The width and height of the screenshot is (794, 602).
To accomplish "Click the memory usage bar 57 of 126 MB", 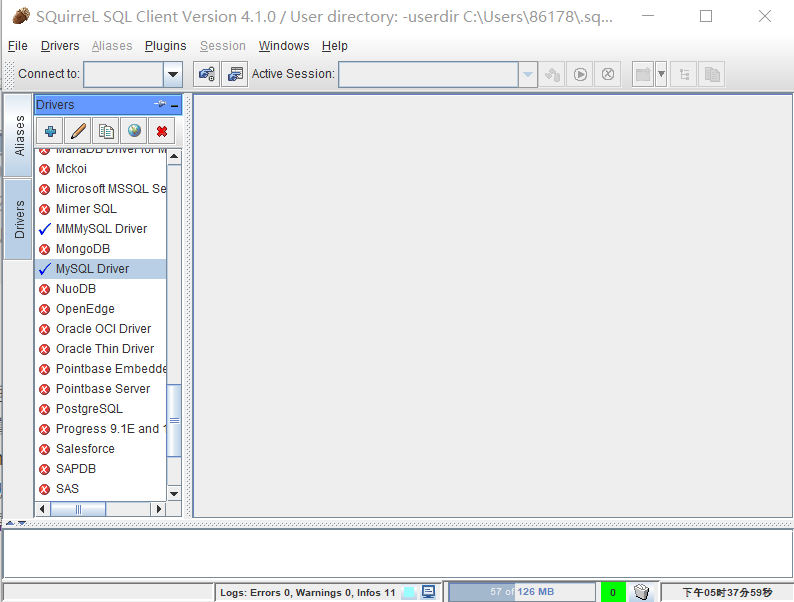I will (x=522, y=592).
